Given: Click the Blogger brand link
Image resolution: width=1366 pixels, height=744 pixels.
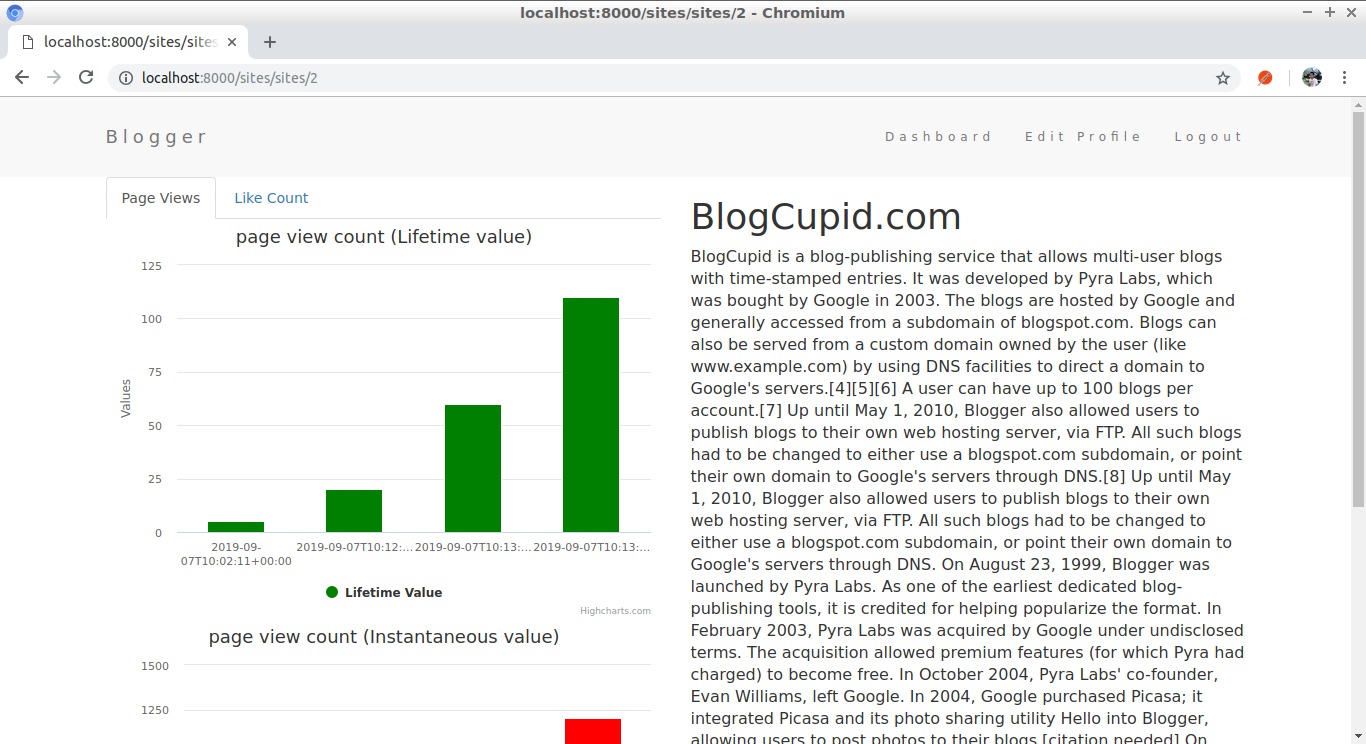Looking at the screenshot, I should 157,137.
